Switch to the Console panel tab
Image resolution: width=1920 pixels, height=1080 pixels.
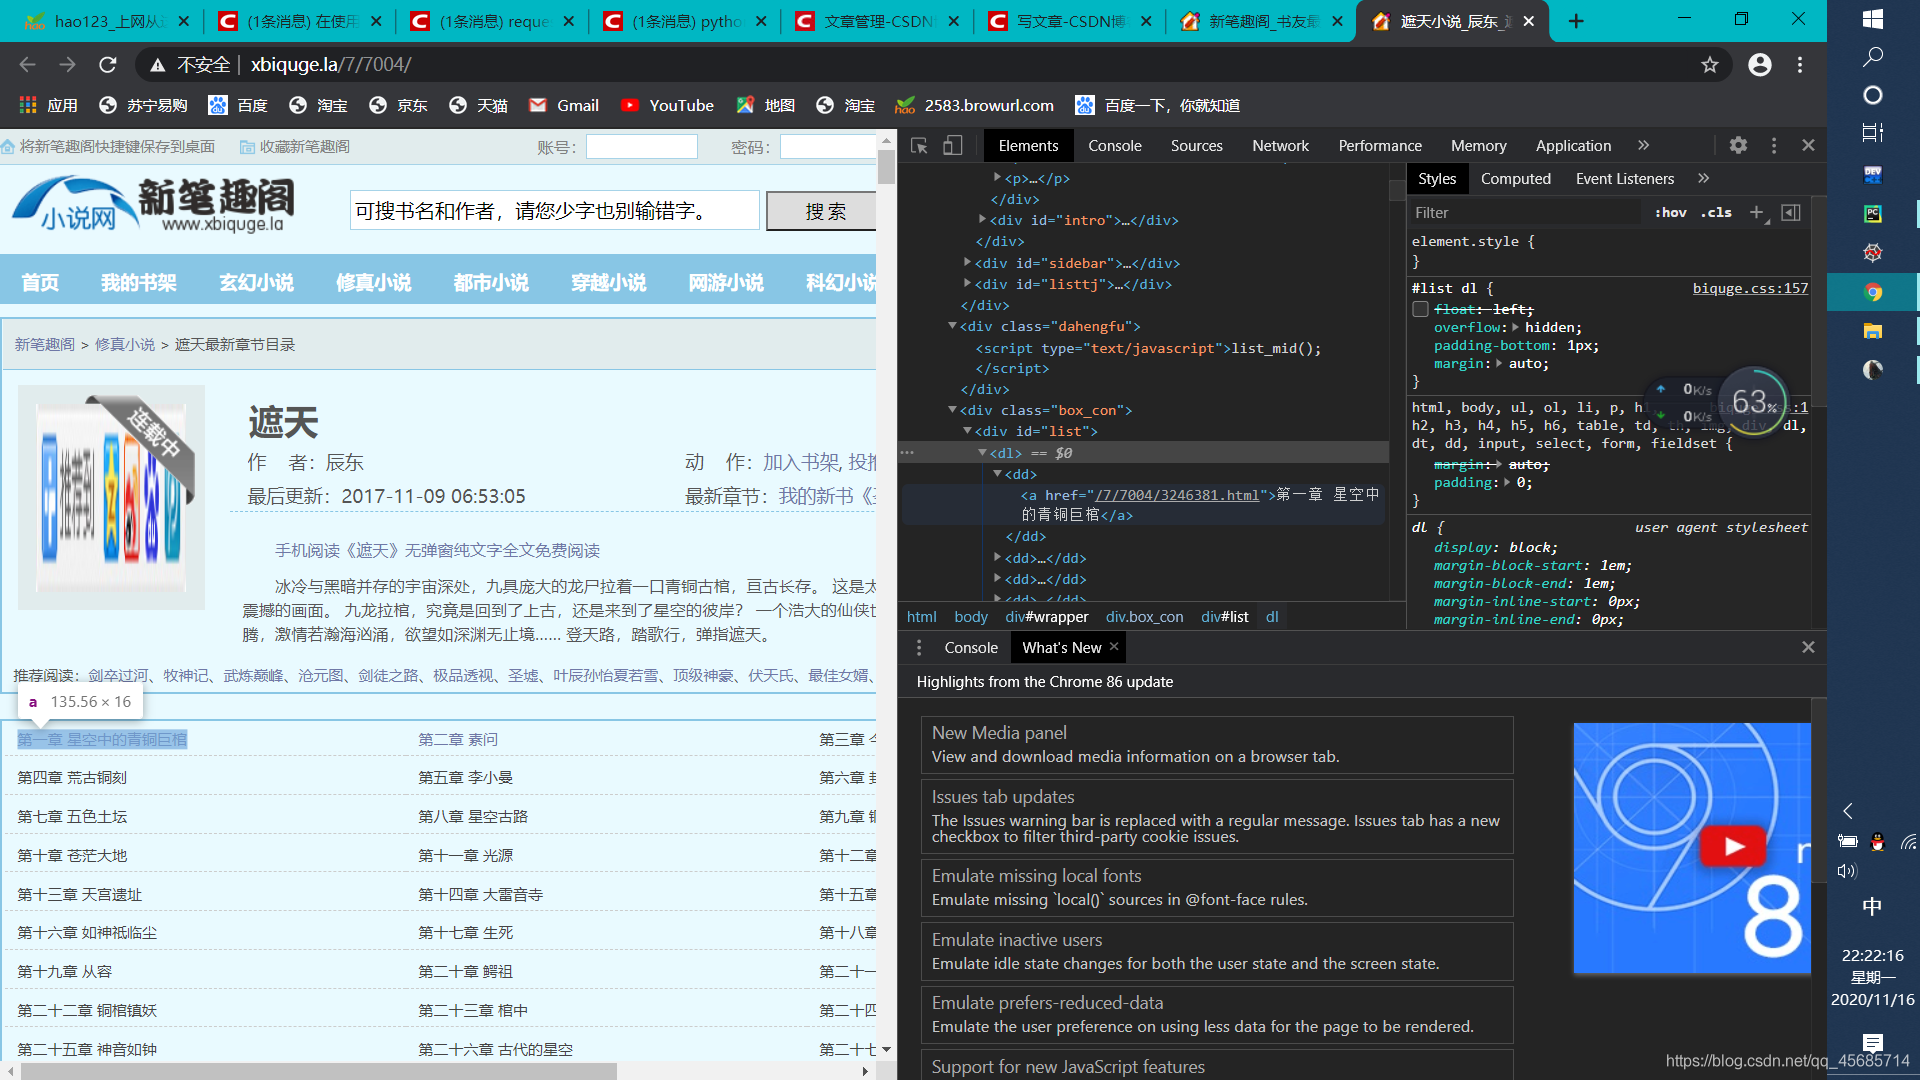pos(1115,146)
